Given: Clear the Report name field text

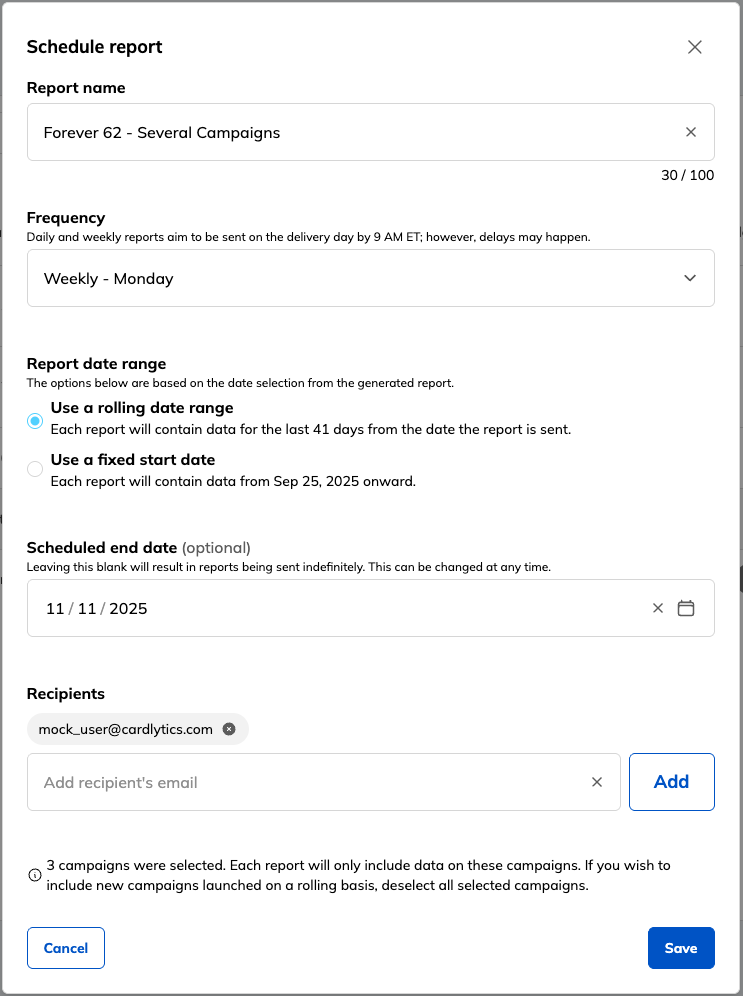Looking at the screenshot, I should [690, 132].
